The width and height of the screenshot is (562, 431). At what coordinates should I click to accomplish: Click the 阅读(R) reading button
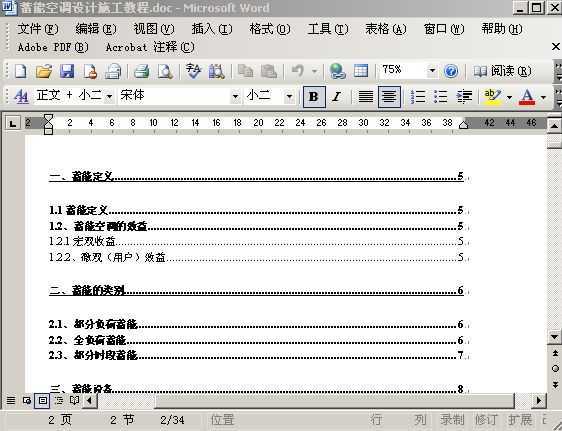(x=502, y=71)
